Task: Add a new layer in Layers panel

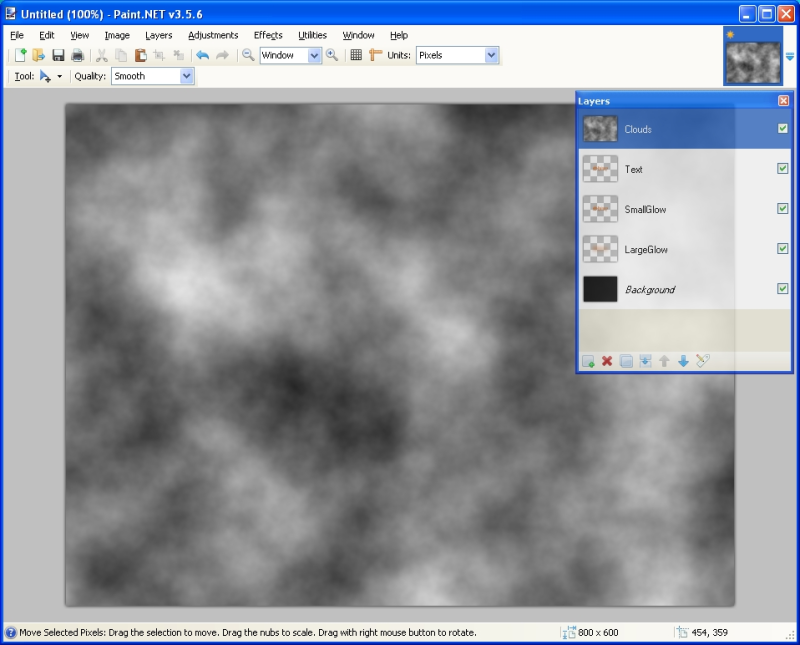Action: pyautogui.click(x=588, y=361)
